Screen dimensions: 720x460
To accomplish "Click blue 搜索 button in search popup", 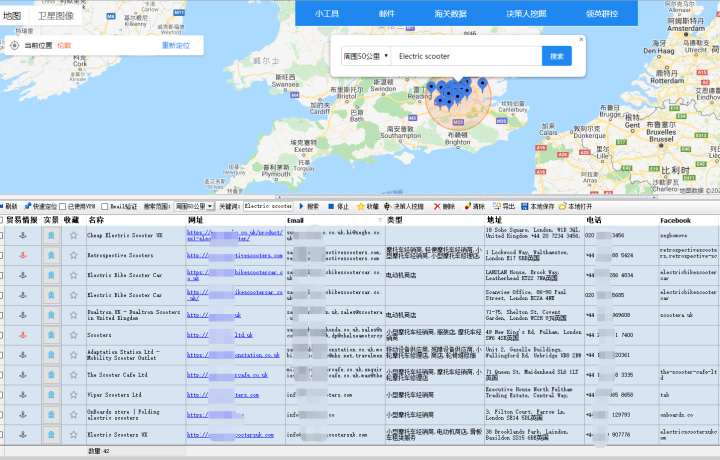I will (557, 56).
